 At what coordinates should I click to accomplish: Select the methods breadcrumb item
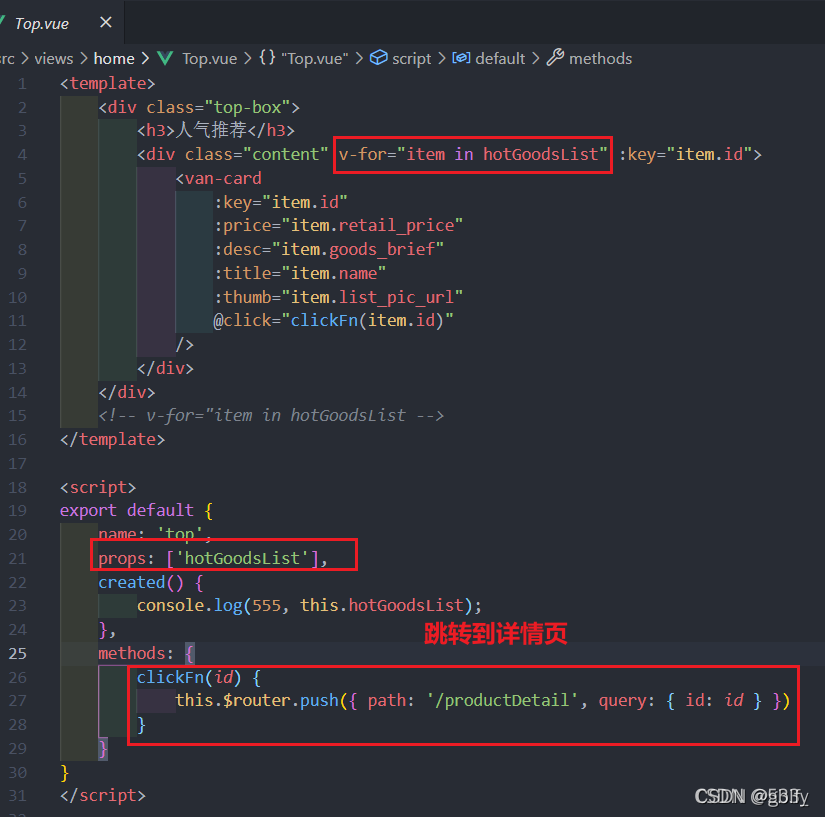(x=600, y=58)
